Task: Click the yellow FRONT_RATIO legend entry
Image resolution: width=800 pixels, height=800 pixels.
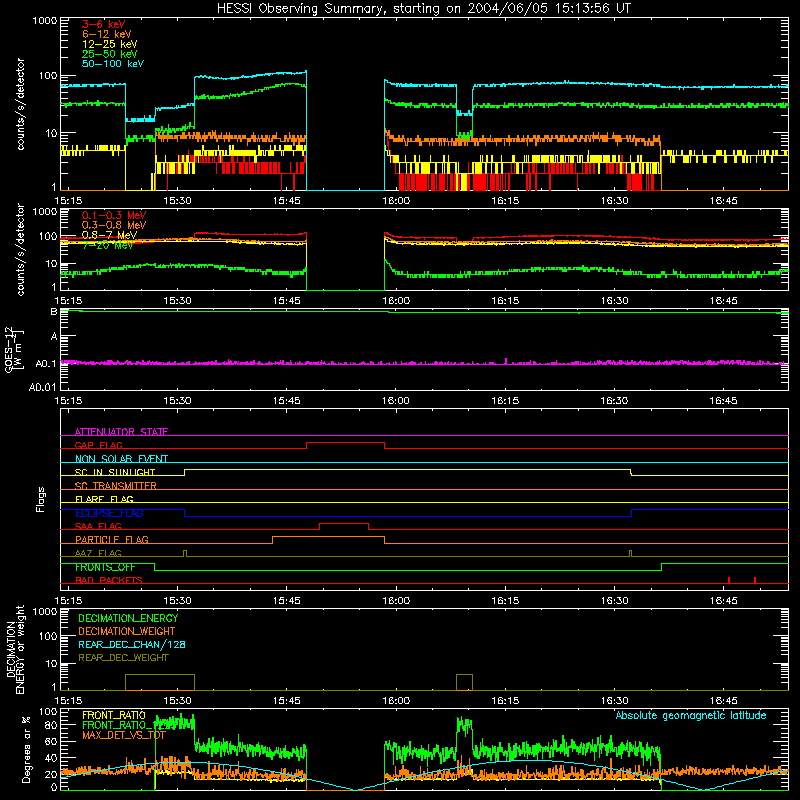Action: 114,715
